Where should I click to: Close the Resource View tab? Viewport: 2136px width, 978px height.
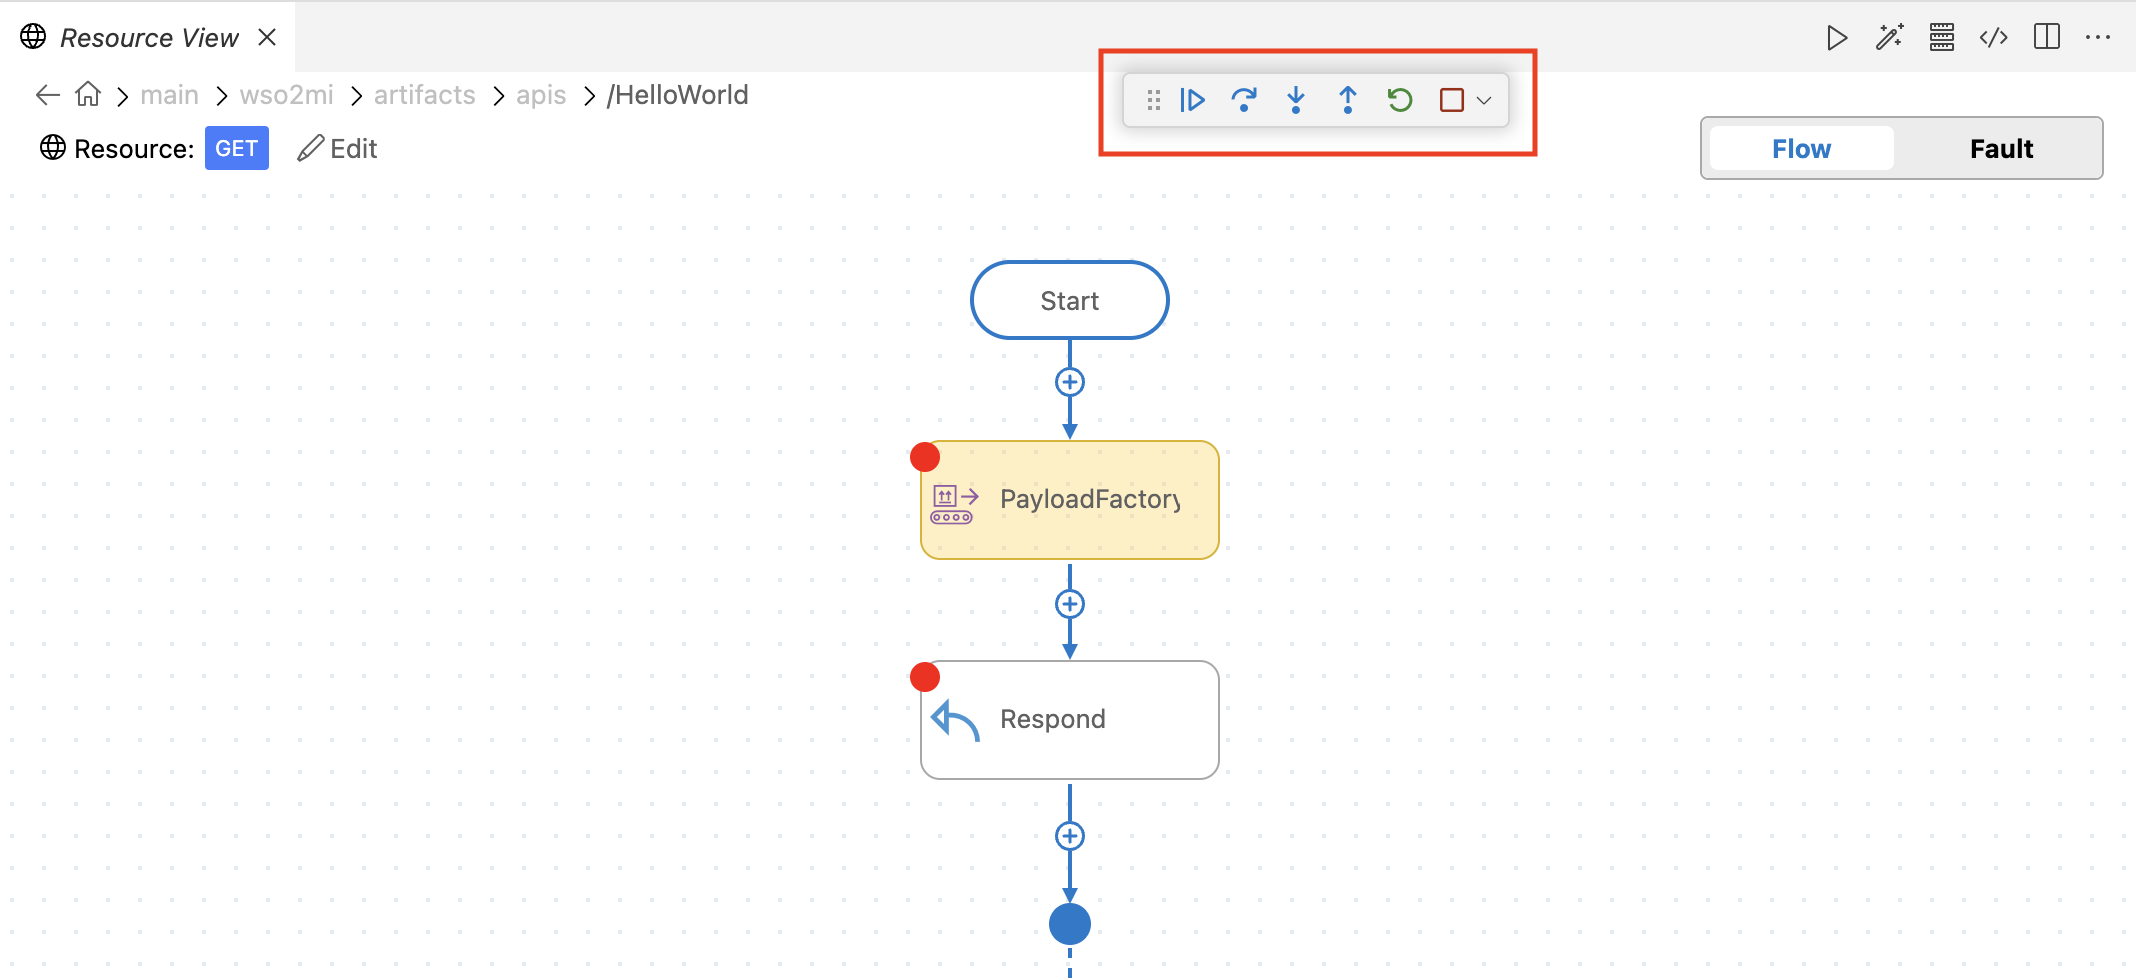[x=267, y=37]
